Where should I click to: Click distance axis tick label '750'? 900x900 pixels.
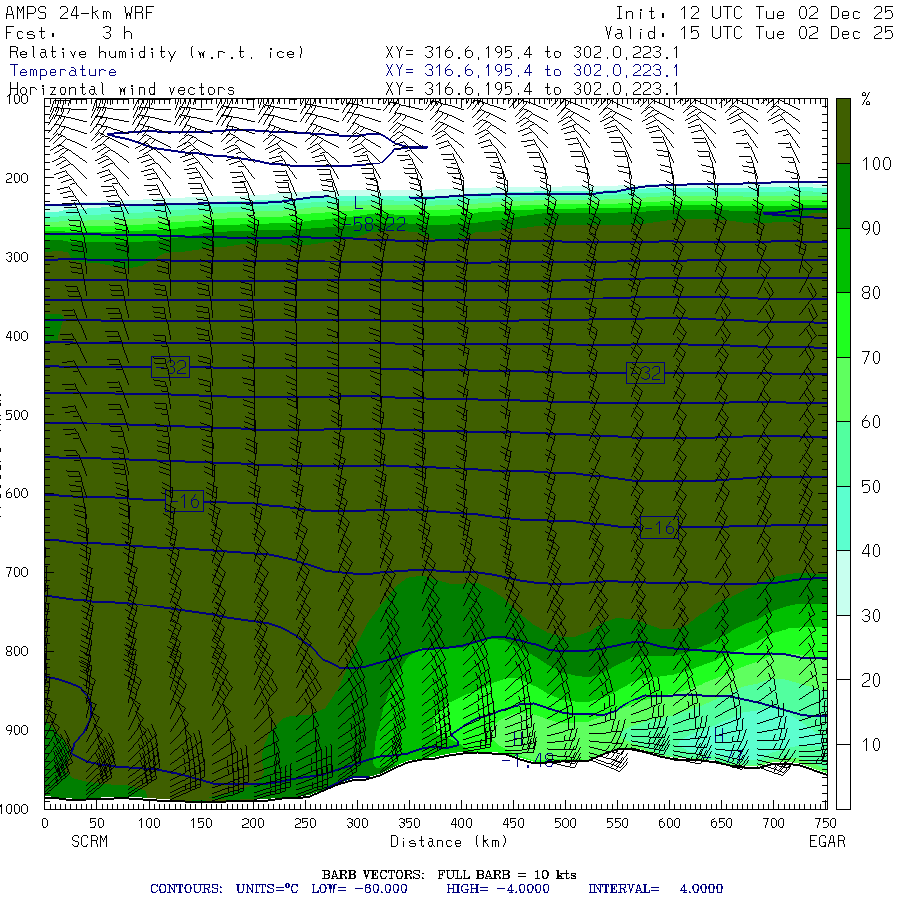click(x=825, y=823)
